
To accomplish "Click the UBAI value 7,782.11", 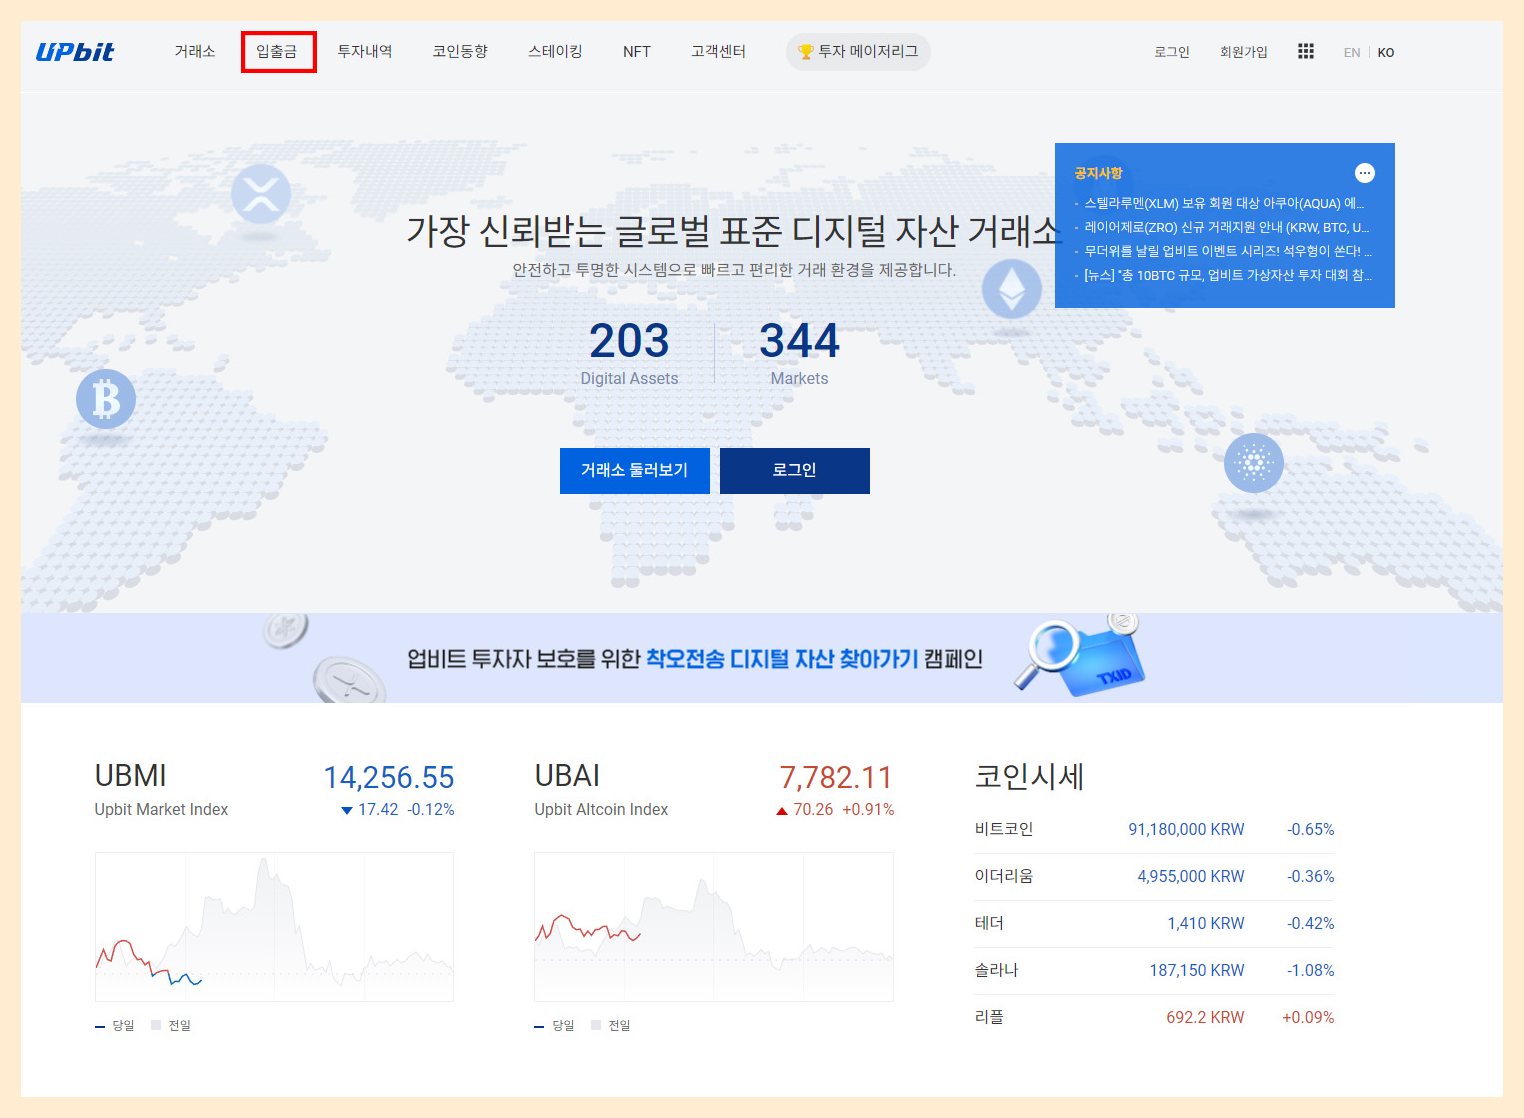I will [836, 777].
